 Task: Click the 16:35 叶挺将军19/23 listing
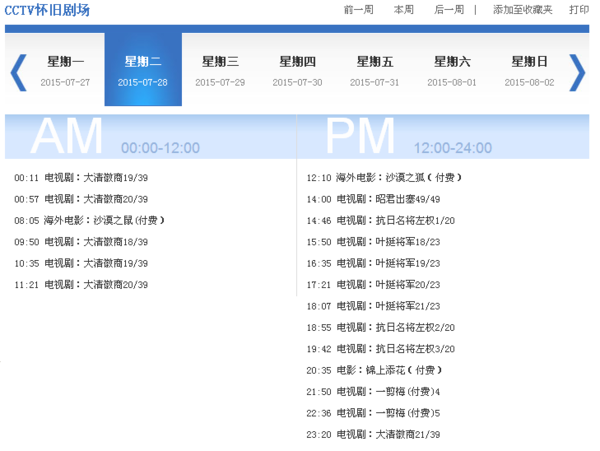point(373,264)
